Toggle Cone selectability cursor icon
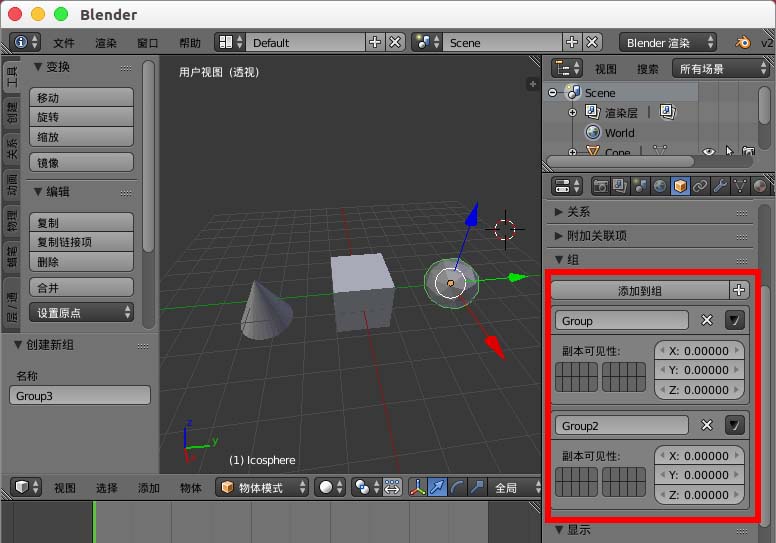Viewport: 776px width, 543px height. click(x=729, y=151)
